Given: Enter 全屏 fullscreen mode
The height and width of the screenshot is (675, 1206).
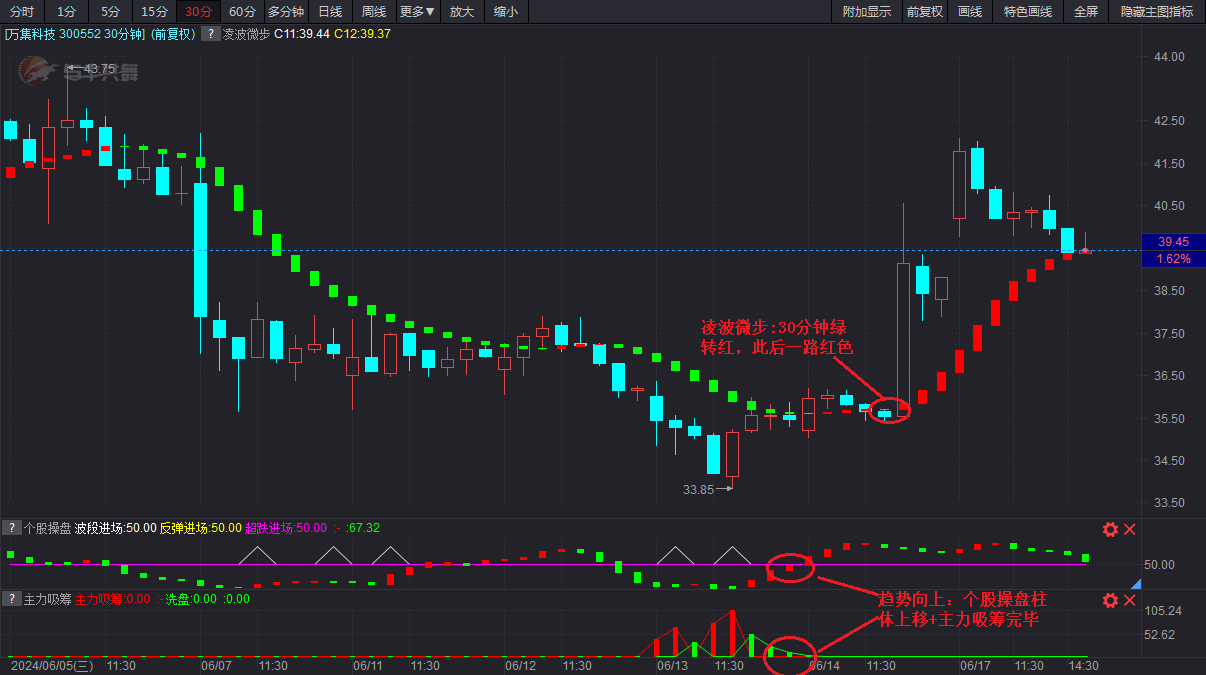Looking at the screenshot, I should [x=1086, y=12].
